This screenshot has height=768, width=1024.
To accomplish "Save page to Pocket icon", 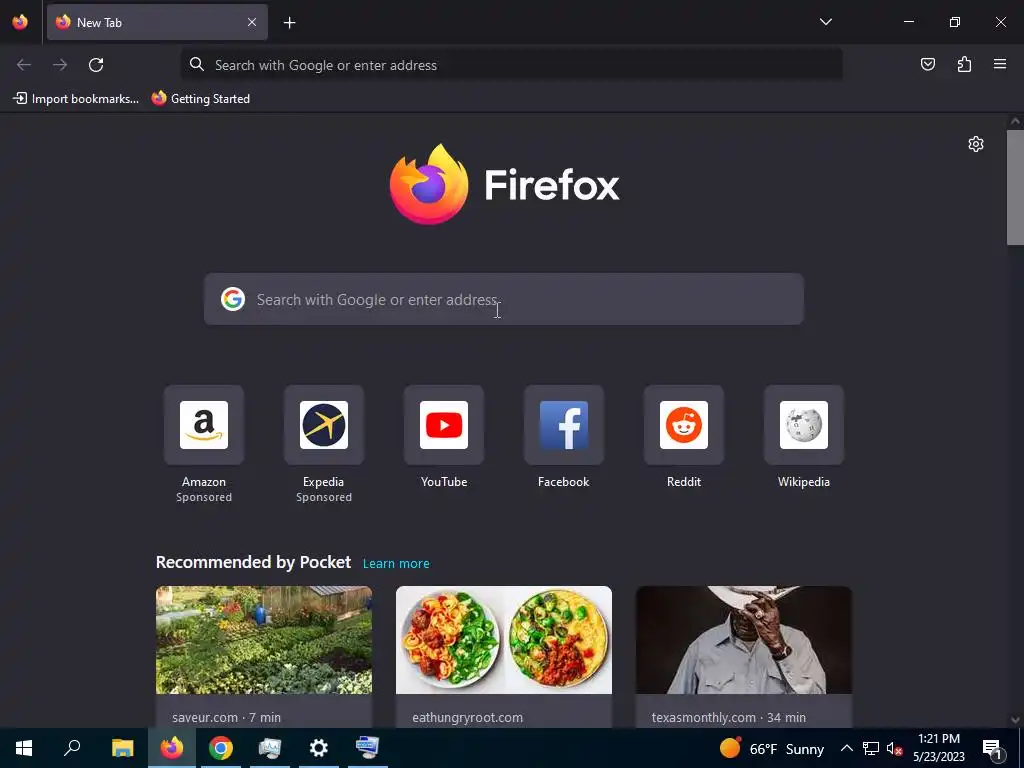I will pyautogui.click(x=927, y=64).
